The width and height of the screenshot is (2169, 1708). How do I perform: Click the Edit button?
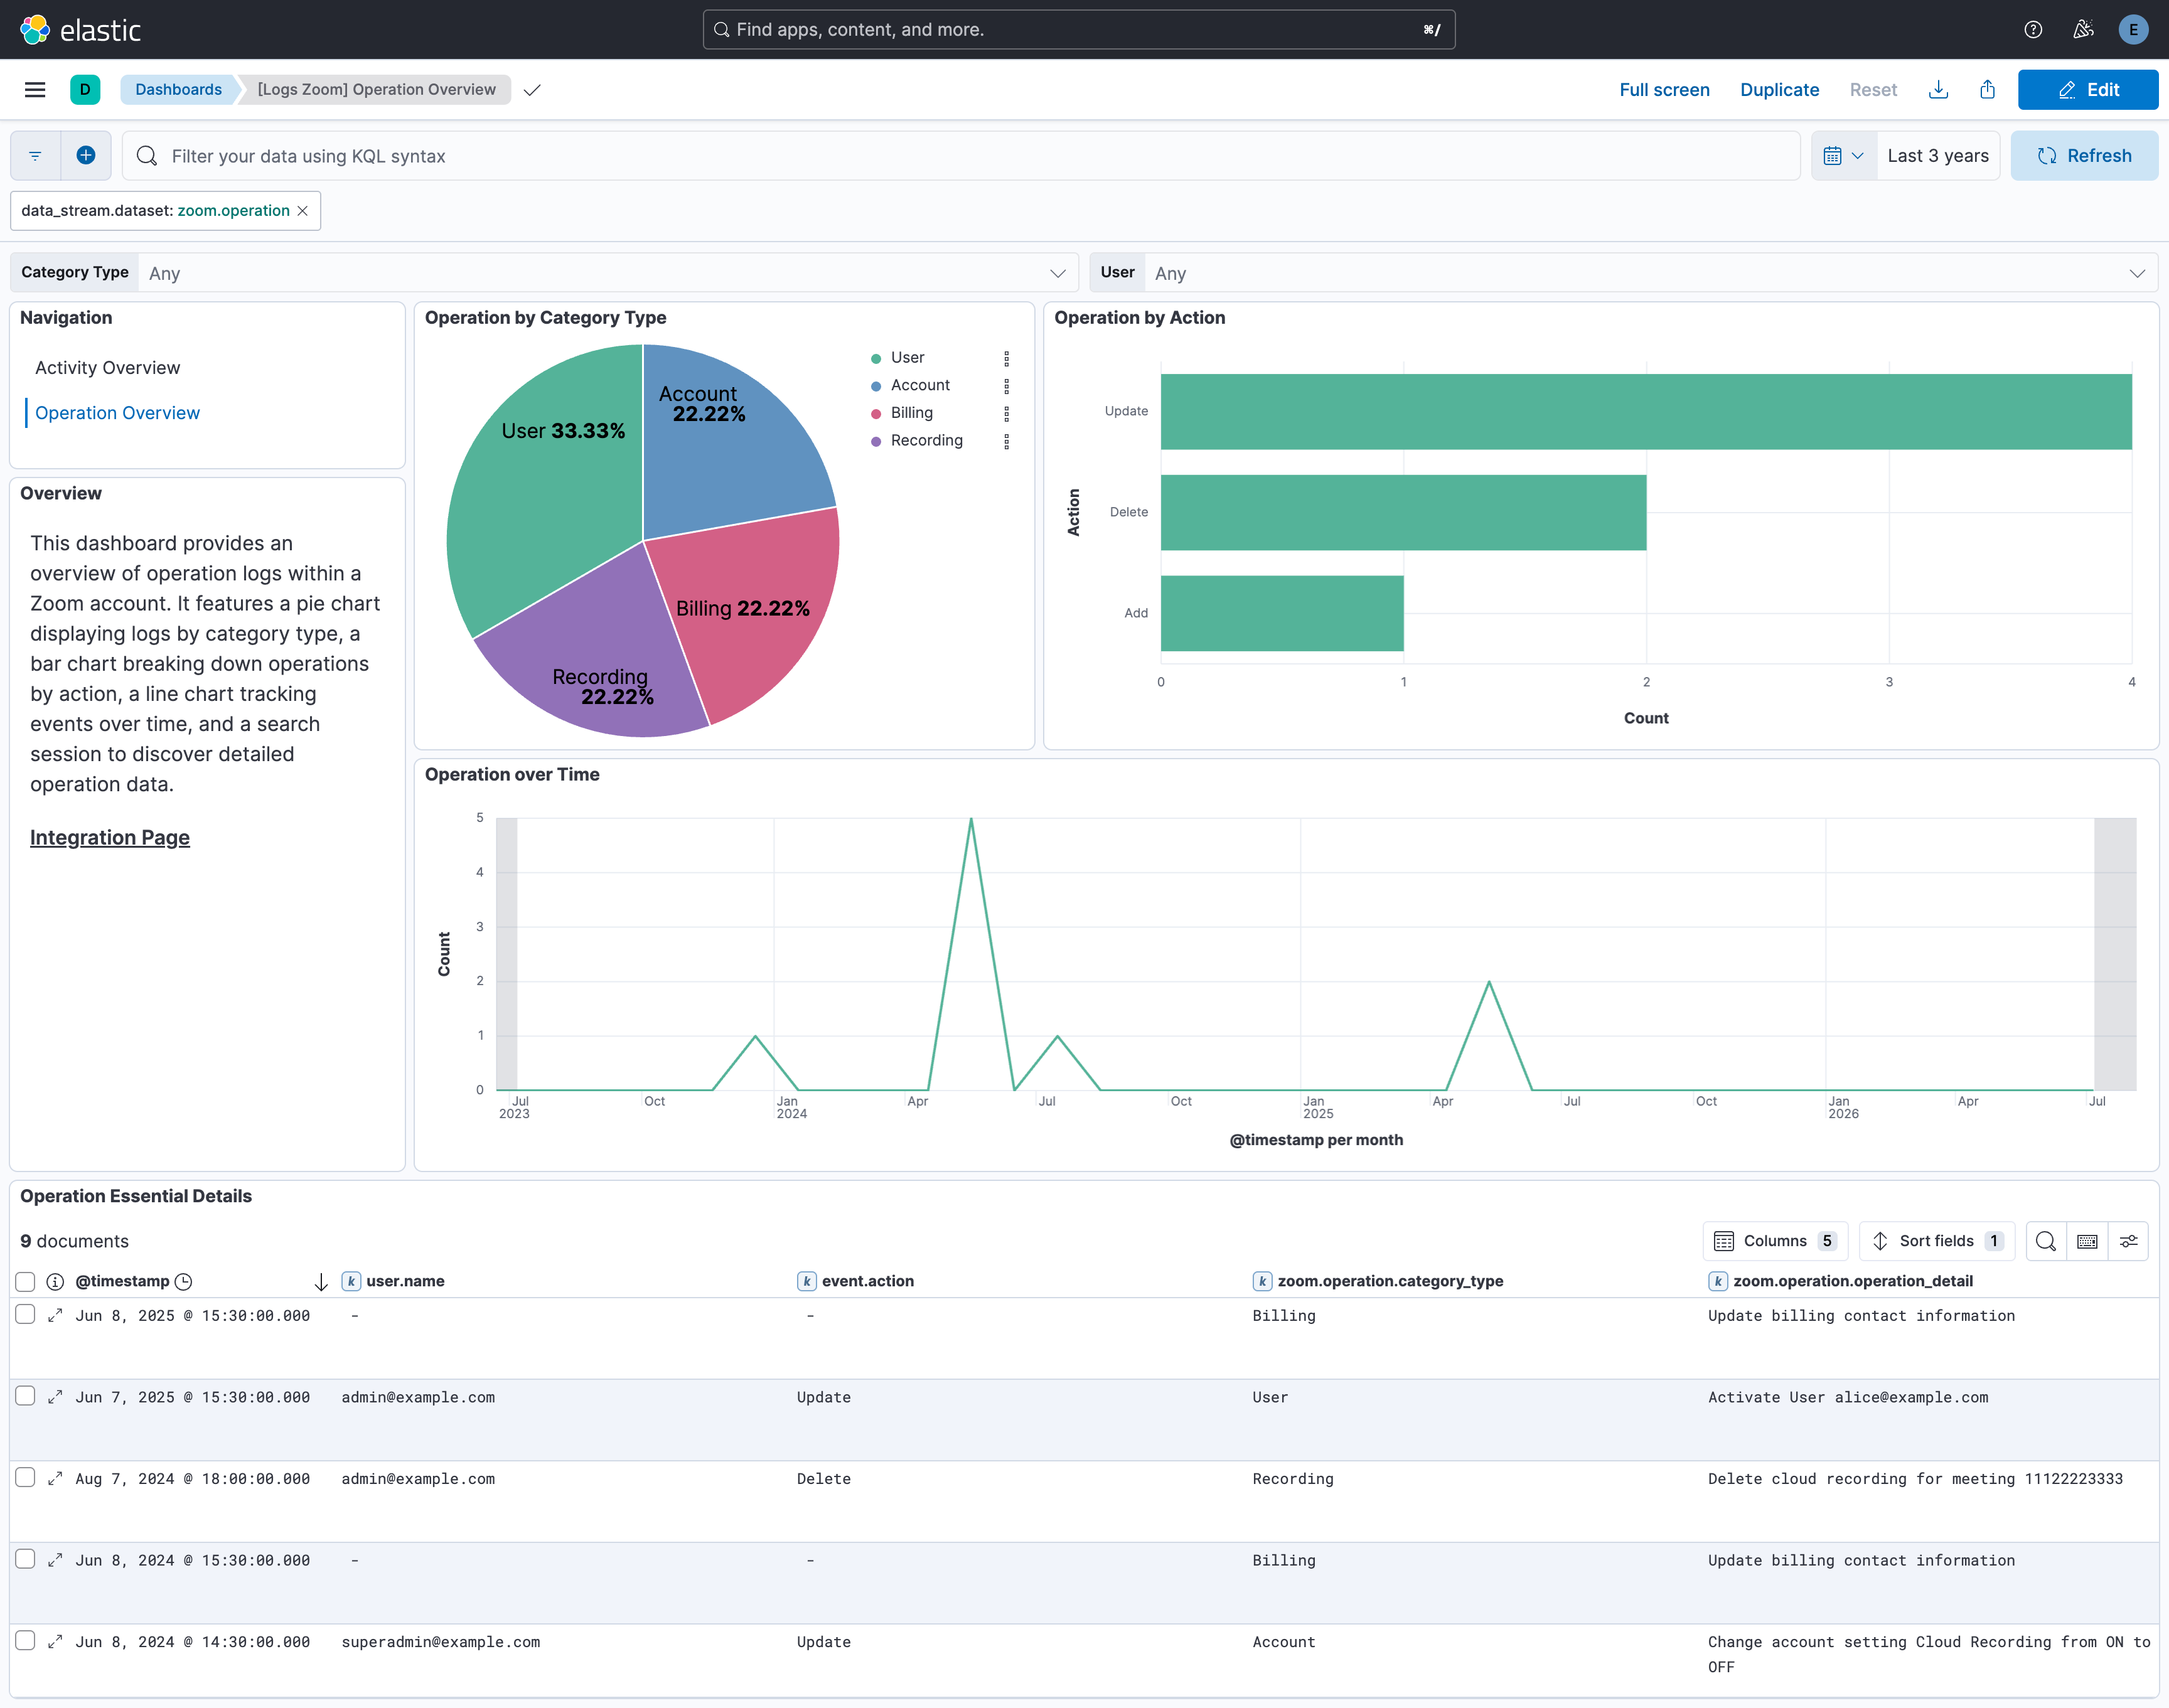[2087, 90]
